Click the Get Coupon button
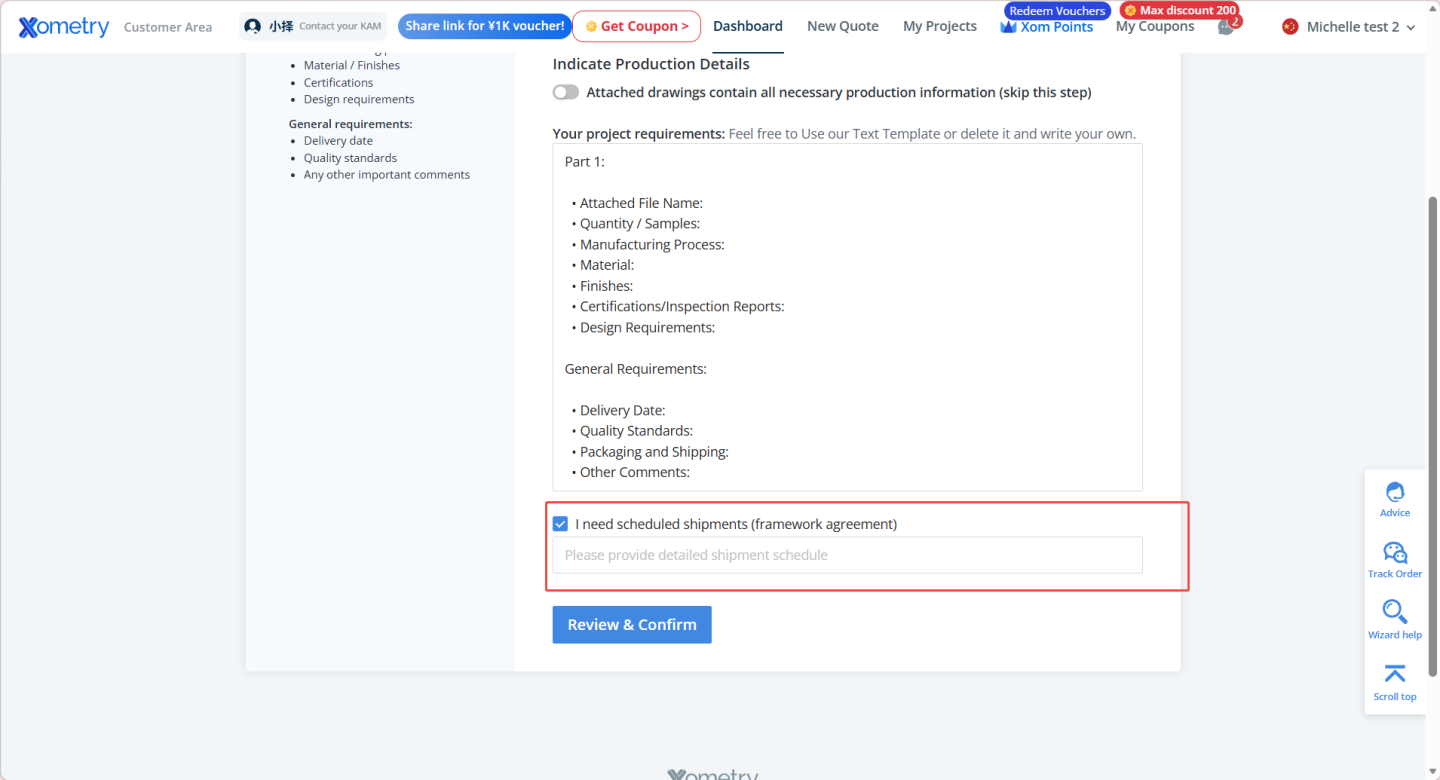The width and height of the screenshot is (1440, 780). pos(636,27)
